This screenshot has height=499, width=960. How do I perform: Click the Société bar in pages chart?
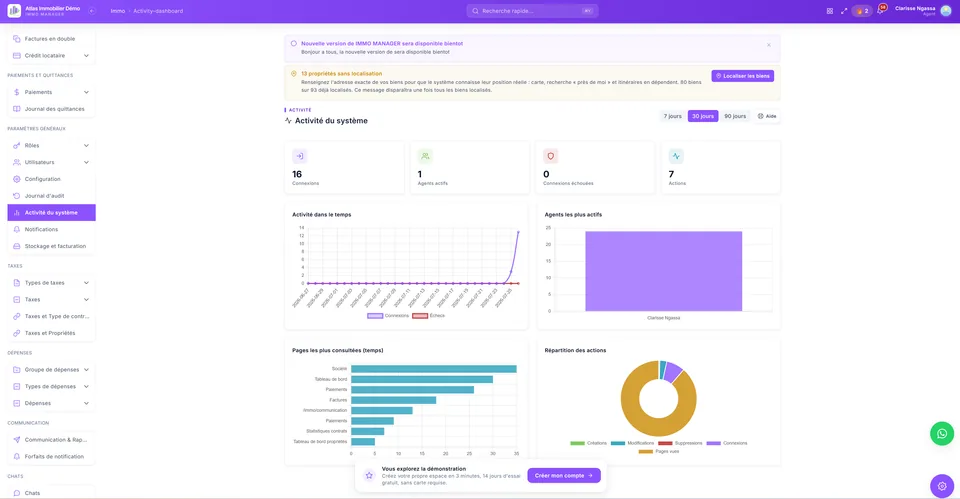pos(433,369)
